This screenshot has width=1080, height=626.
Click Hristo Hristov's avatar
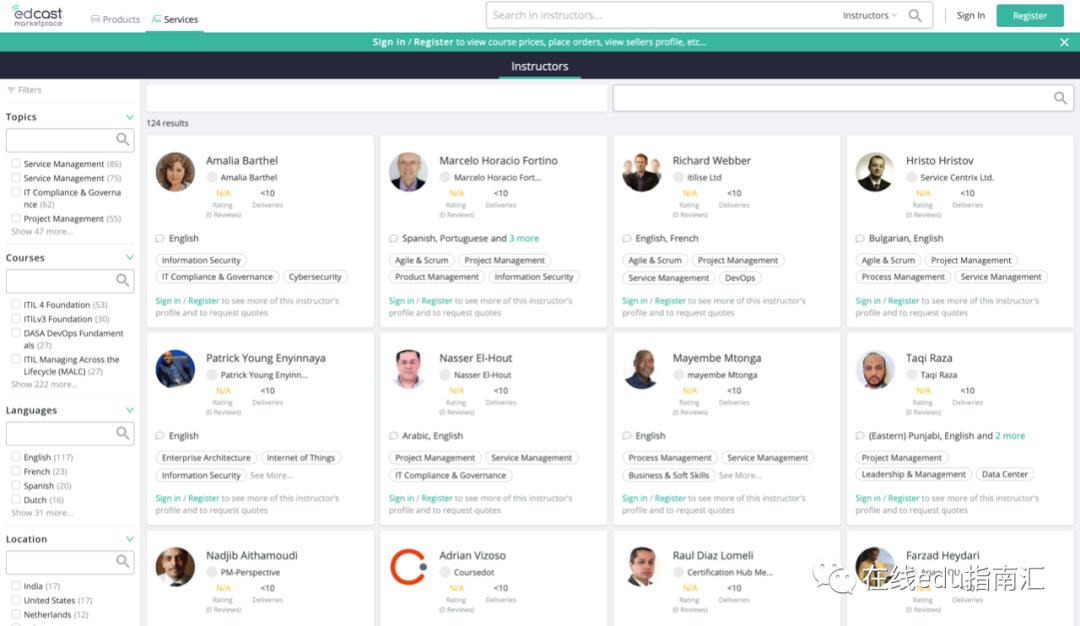875,171
